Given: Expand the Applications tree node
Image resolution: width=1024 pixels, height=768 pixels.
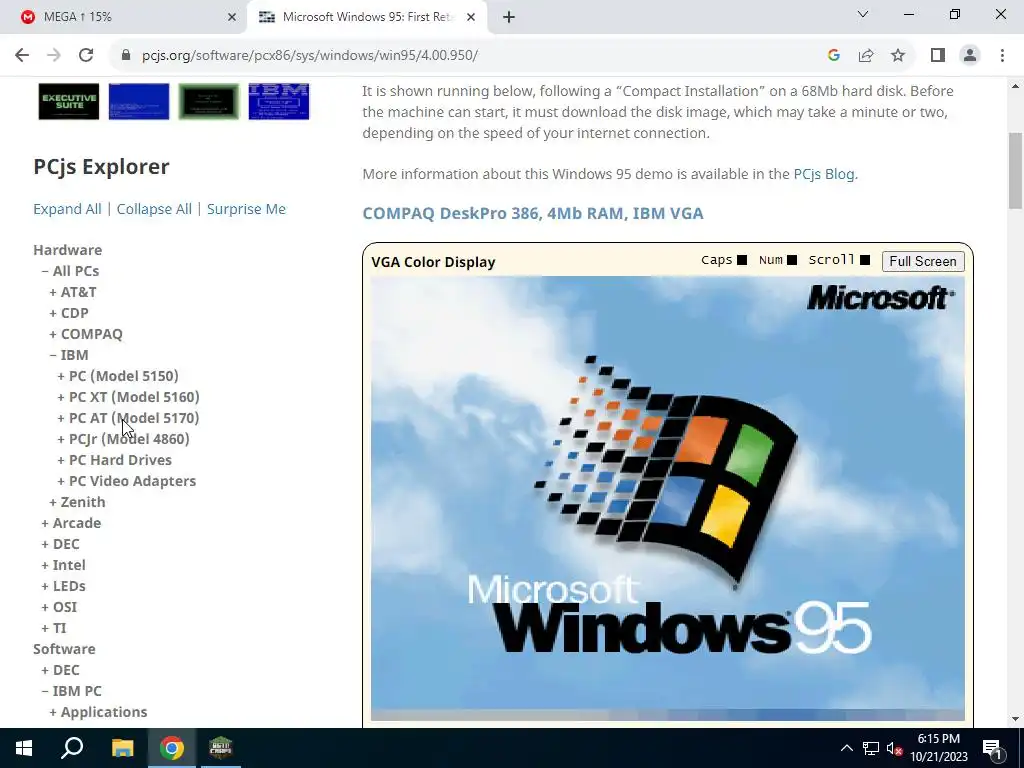Looking at the screenshot, I should click(98, 712).
